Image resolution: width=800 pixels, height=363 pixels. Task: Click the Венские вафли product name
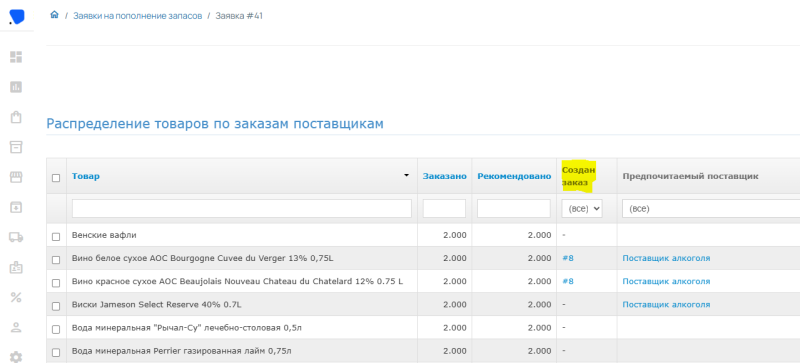104,235
